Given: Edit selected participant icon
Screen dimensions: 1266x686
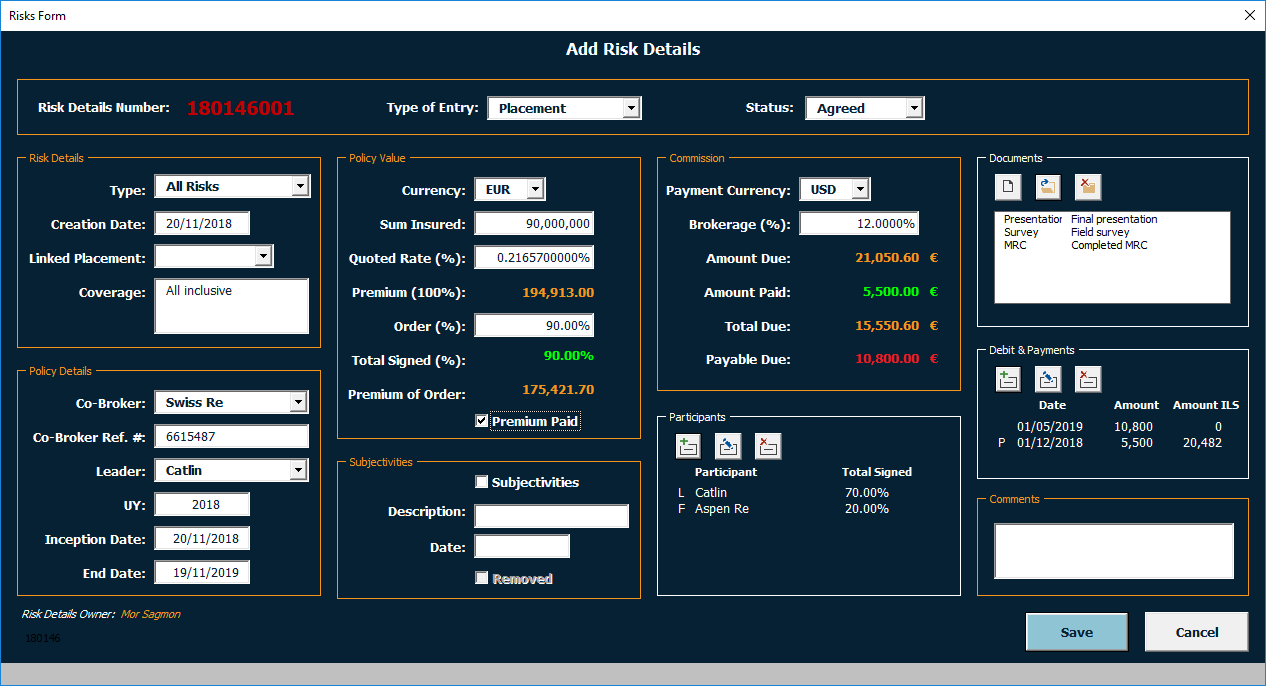Looking at the screenshot, I should (x=728, y=446).
